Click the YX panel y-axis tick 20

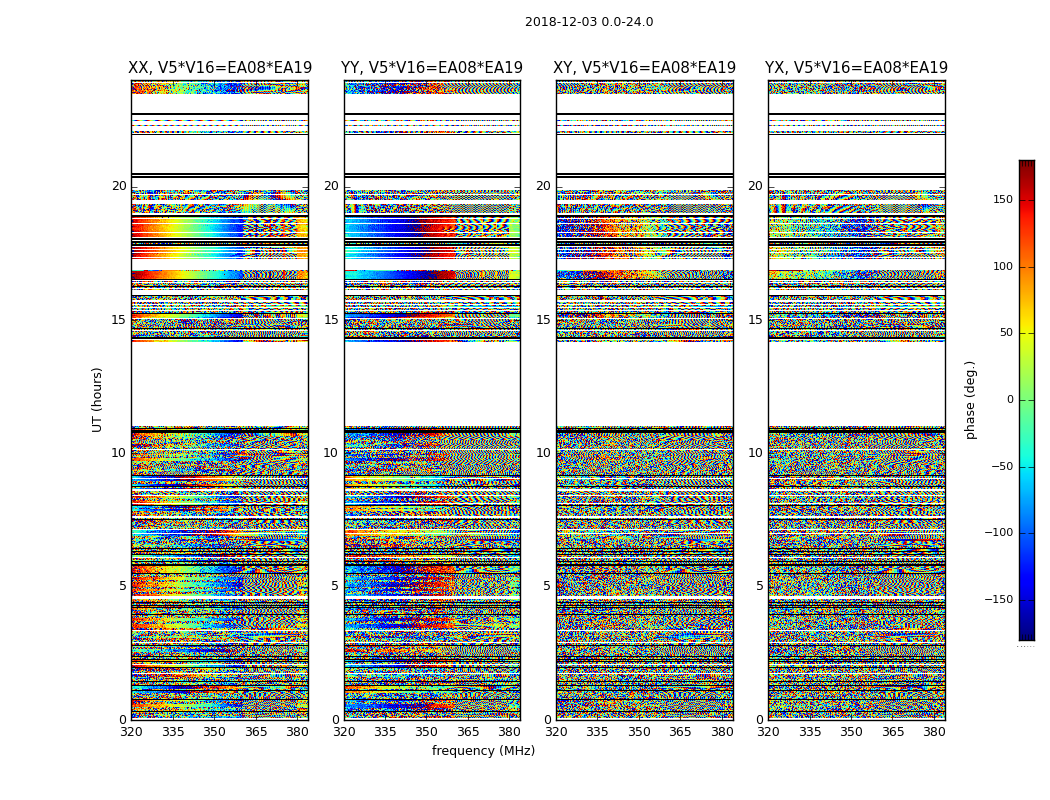point(755,186)
